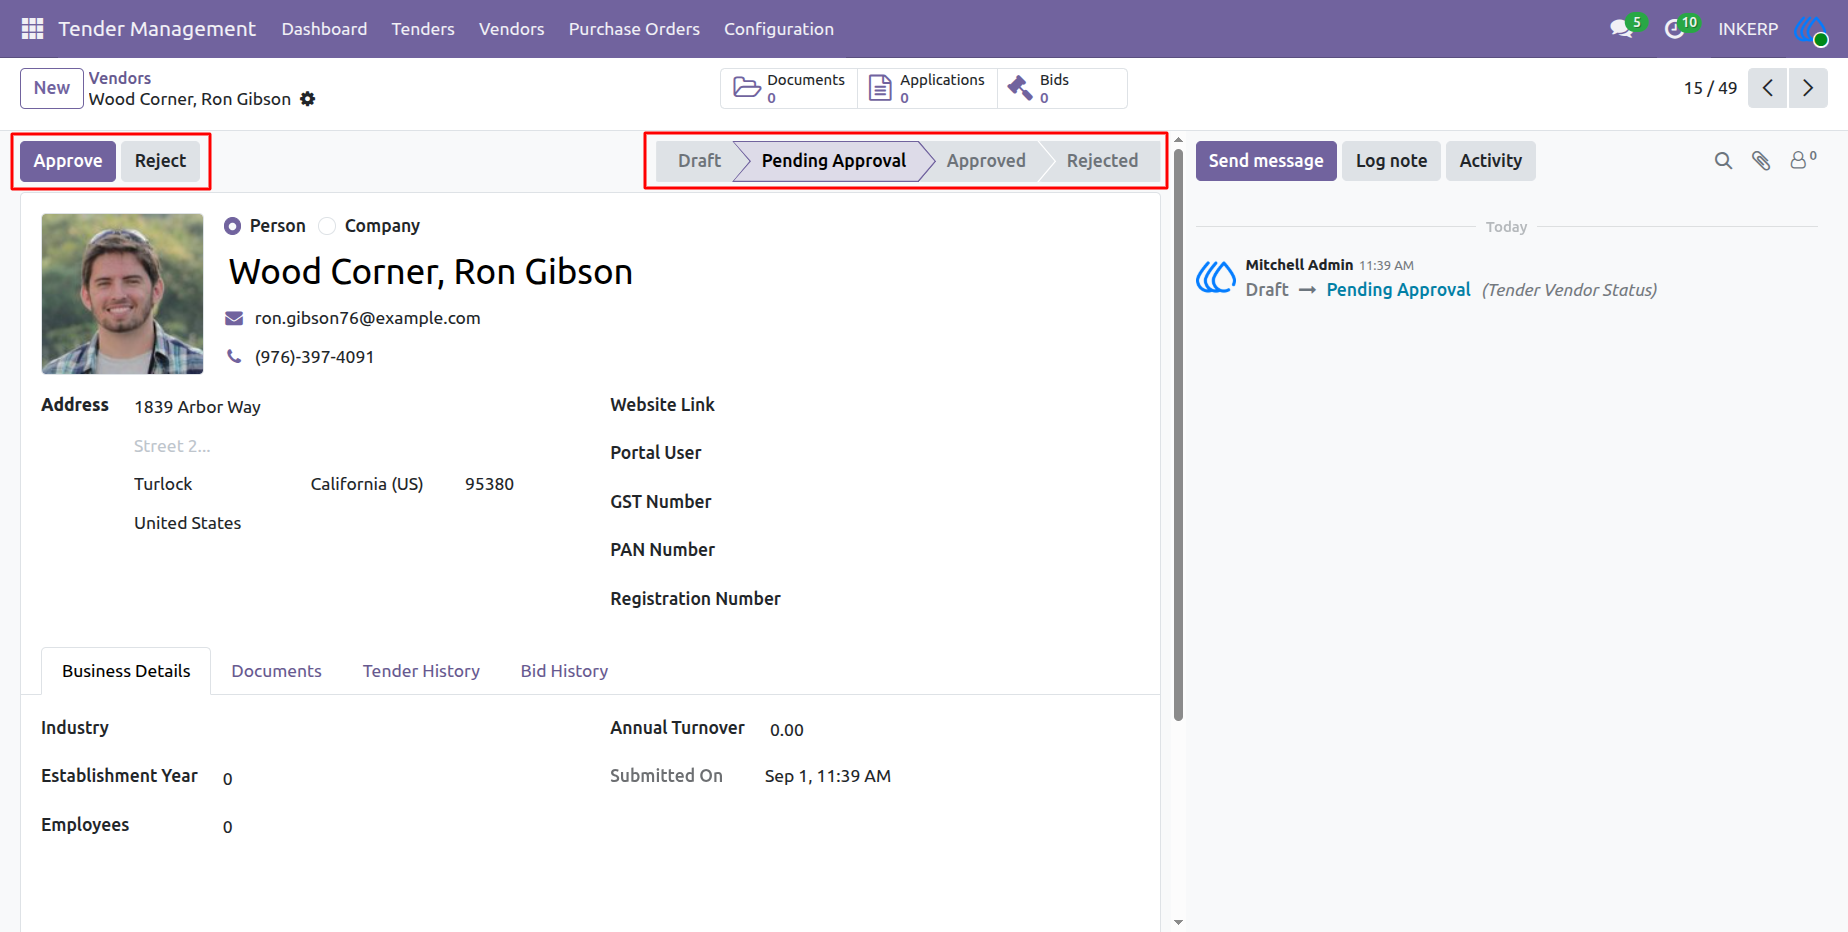The image size is (1848, 932).
Task: Open the user avatar menu in top bar
Action: point(1811,29)
